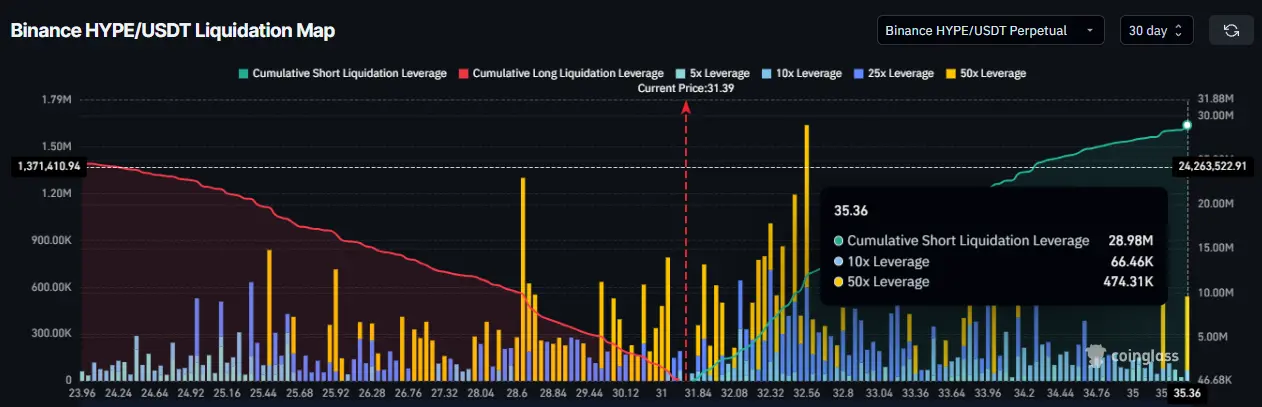
Task: Click the 1,371,410.94 left axis marker
Action: coord(48,167)
